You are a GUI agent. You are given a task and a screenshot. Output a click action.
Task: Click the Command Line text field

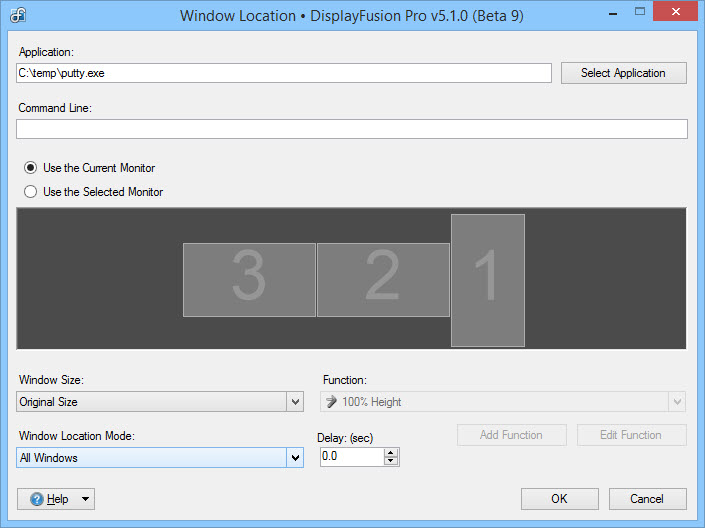click(352, 129)
